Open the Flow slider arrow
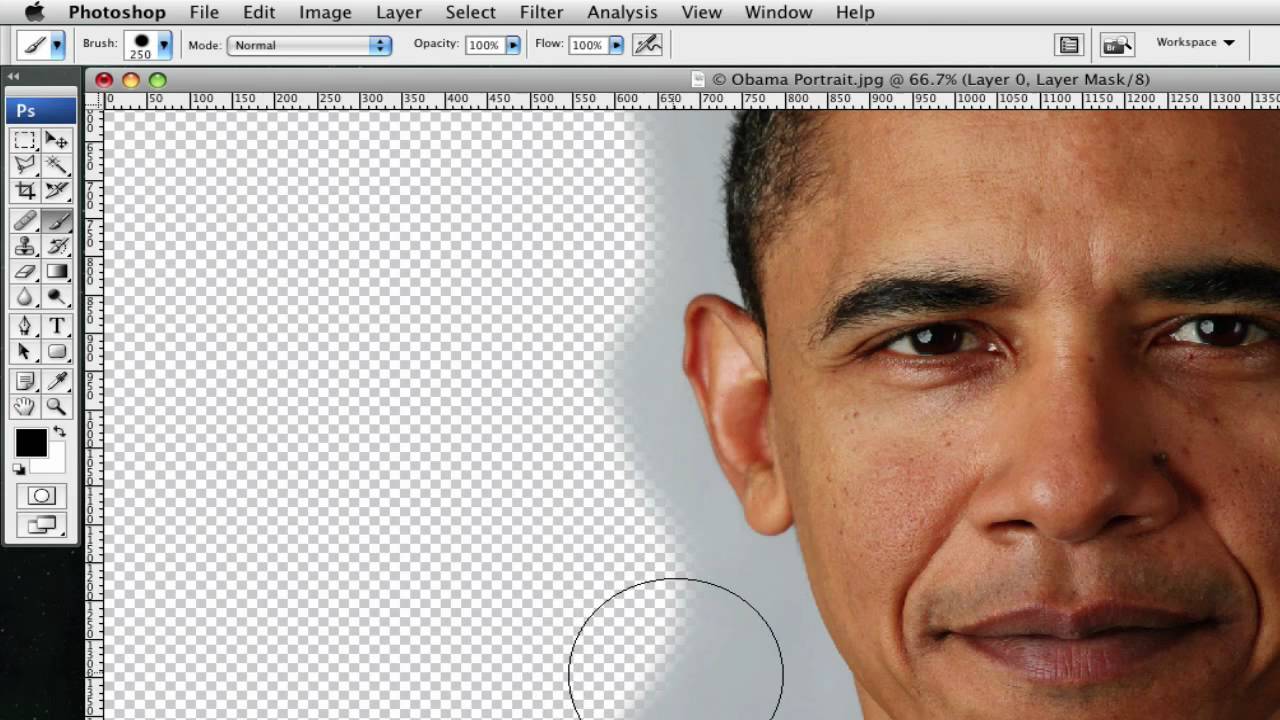Image resolution: width=1280 pixels, height=720 pixels. point(616,45)
